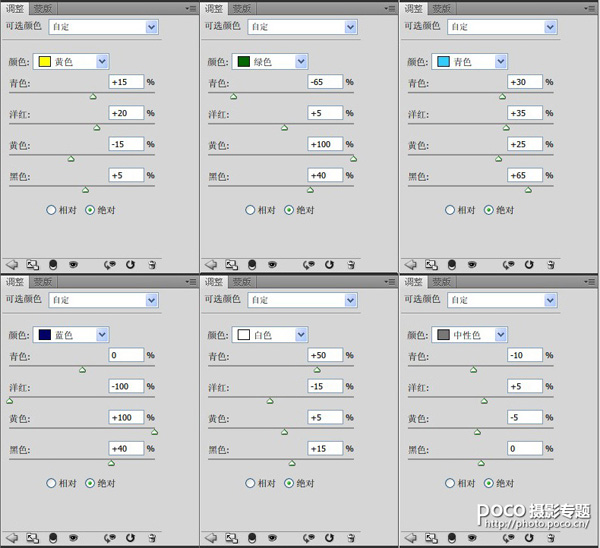Back arrow icon in Blue (蓝色) panel
The width and height of the screenshot is (600, 548).
pos(12,538)
